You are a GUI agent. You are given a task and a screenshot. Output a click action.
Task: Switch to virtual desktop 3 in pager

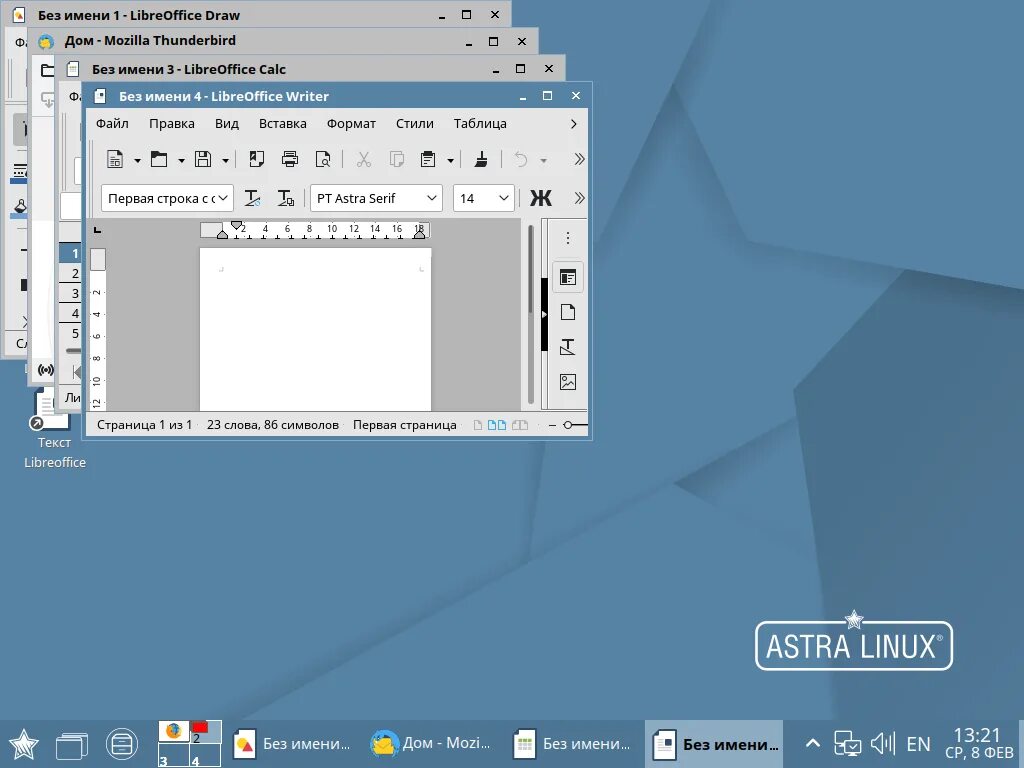[x=174, y=755]
